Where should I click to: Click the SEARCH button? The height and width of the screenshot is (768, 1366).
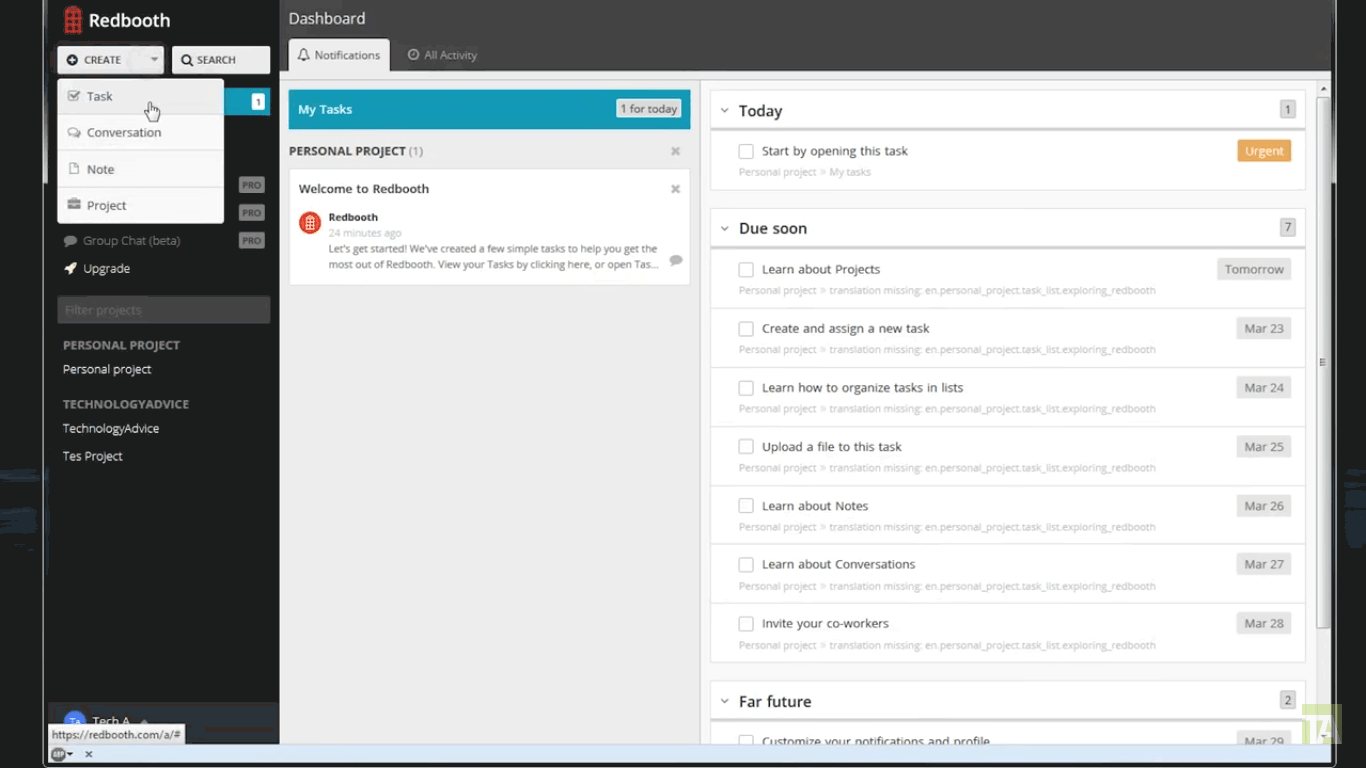(221, 60)
